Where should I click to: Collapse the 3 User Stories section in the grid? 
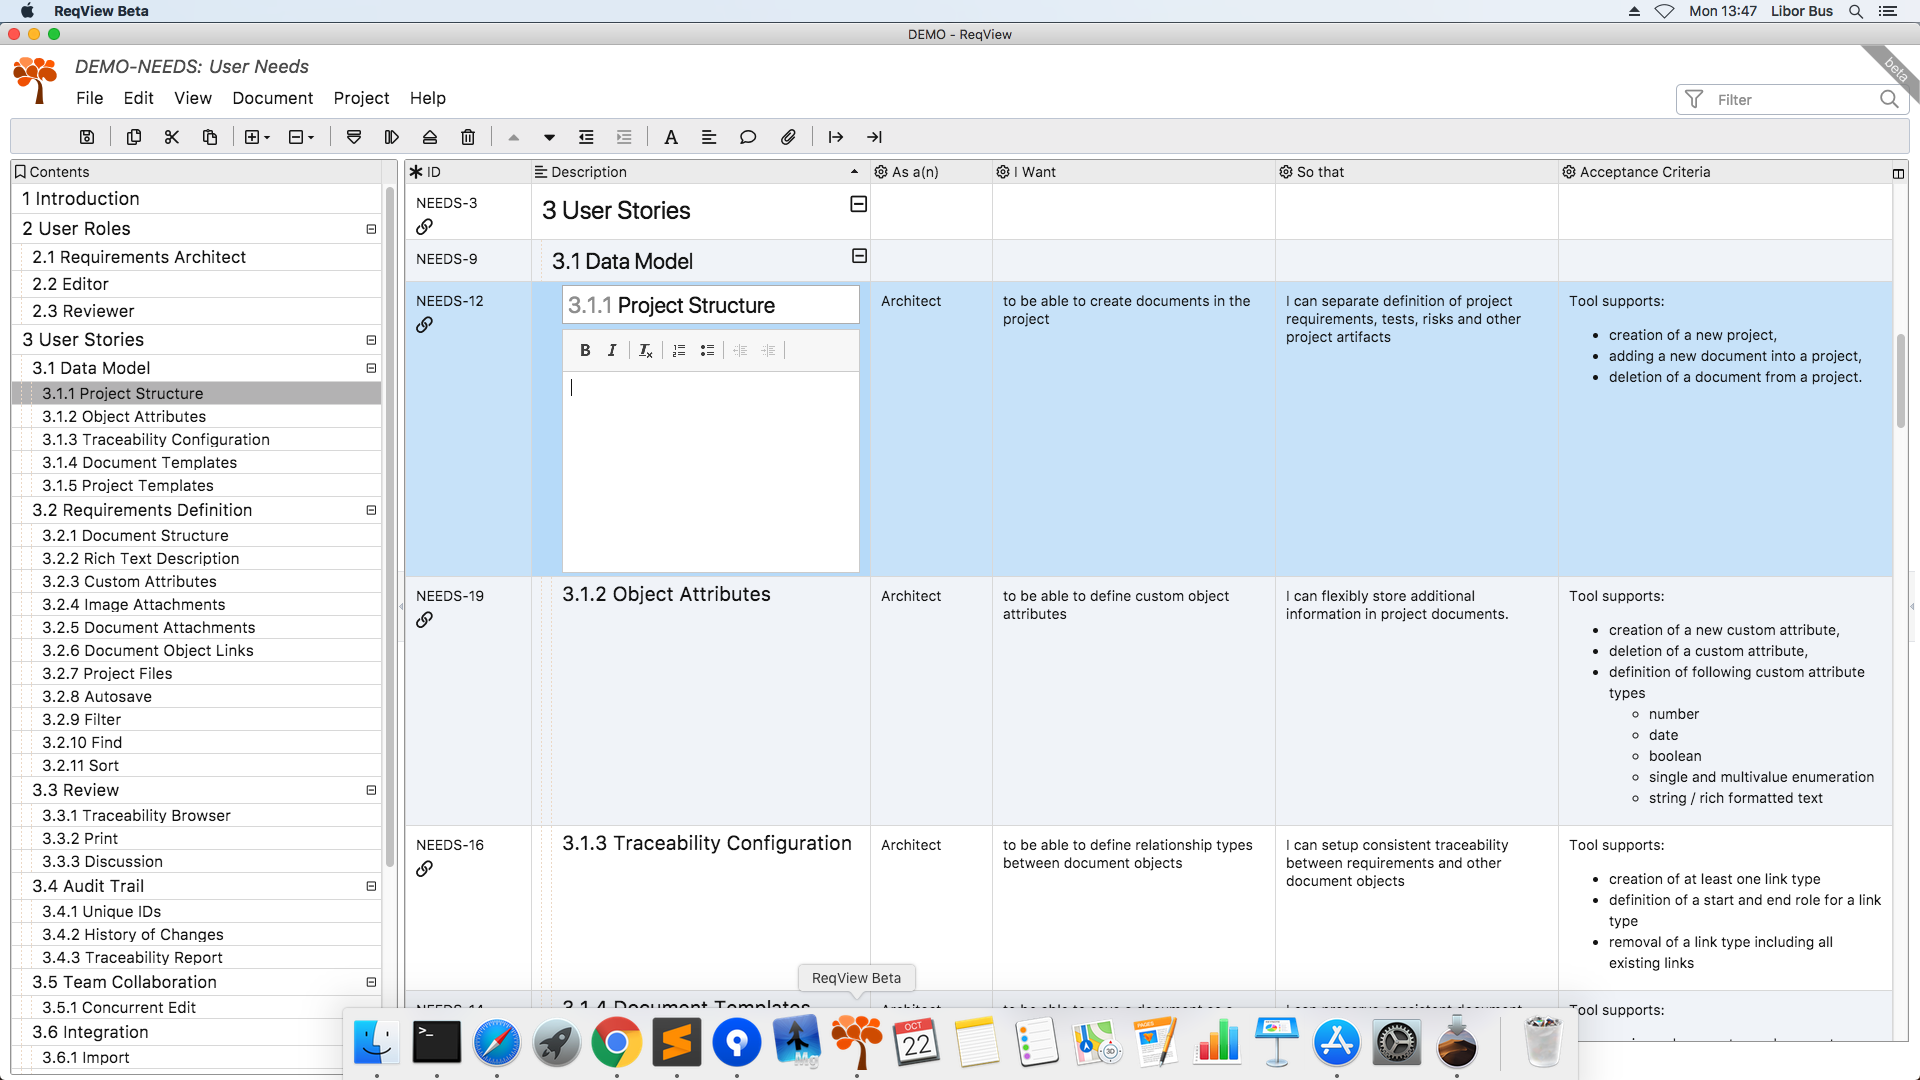858,203
